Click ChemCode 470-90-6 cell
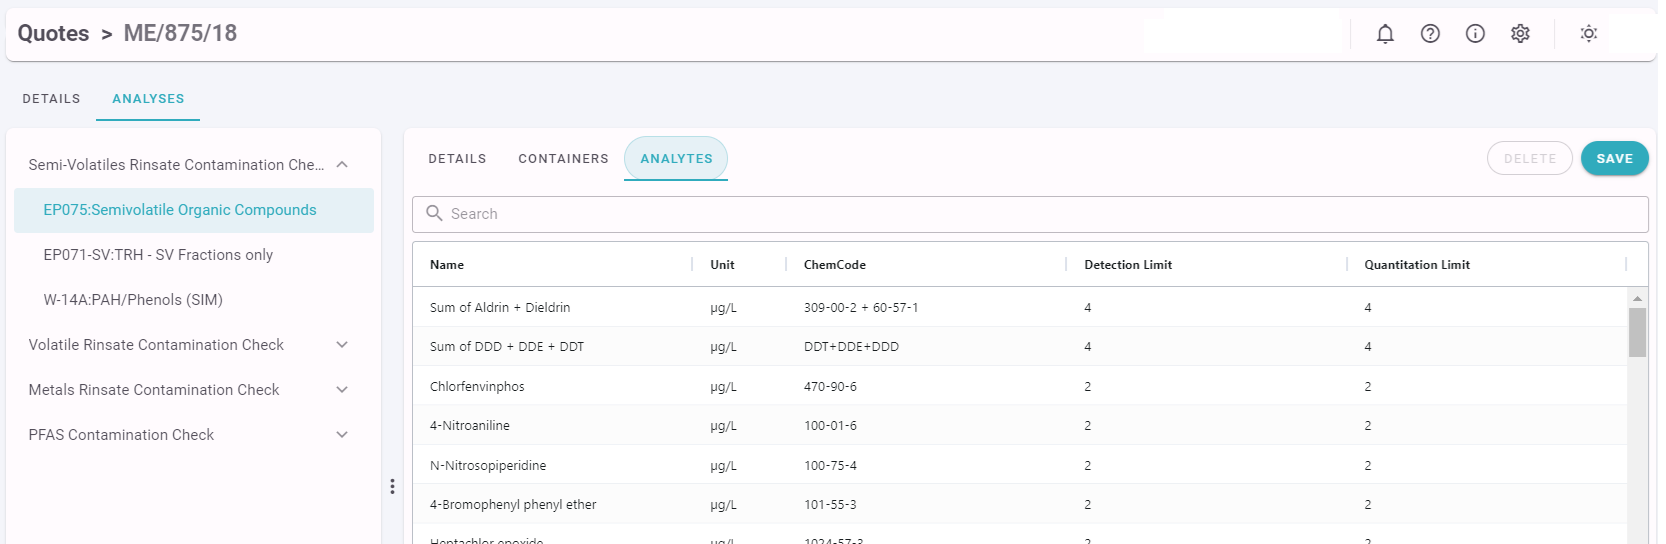Image resolution: width=1666 pixels, height=544 pixels. (830, 387)
